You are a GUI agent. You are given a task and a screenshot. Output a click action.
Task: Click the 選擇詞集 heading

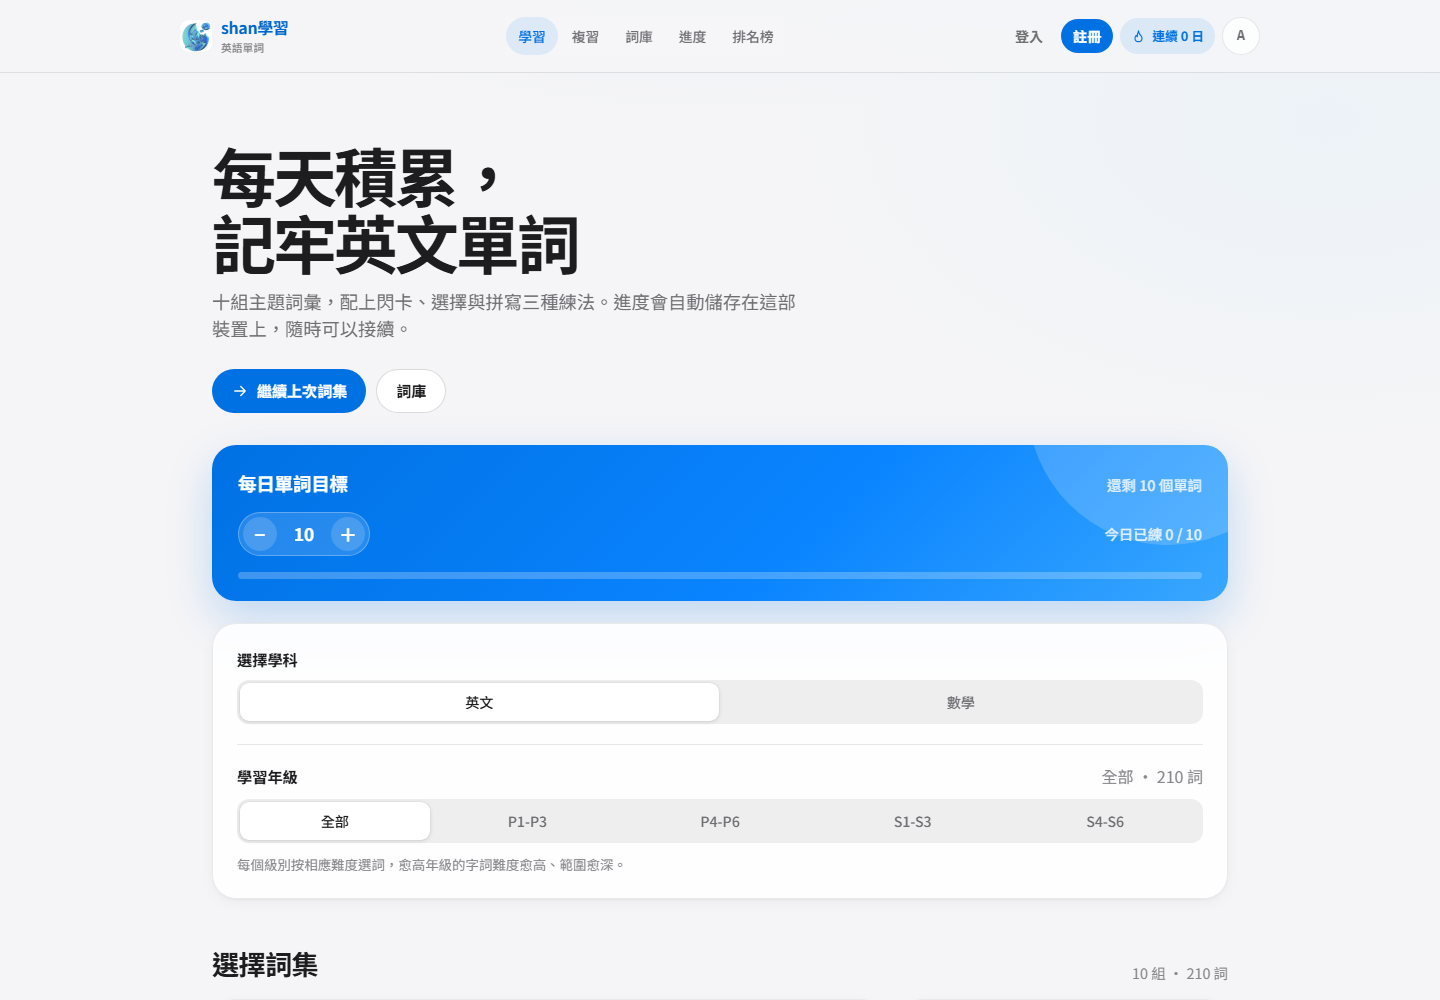[265, 965]
